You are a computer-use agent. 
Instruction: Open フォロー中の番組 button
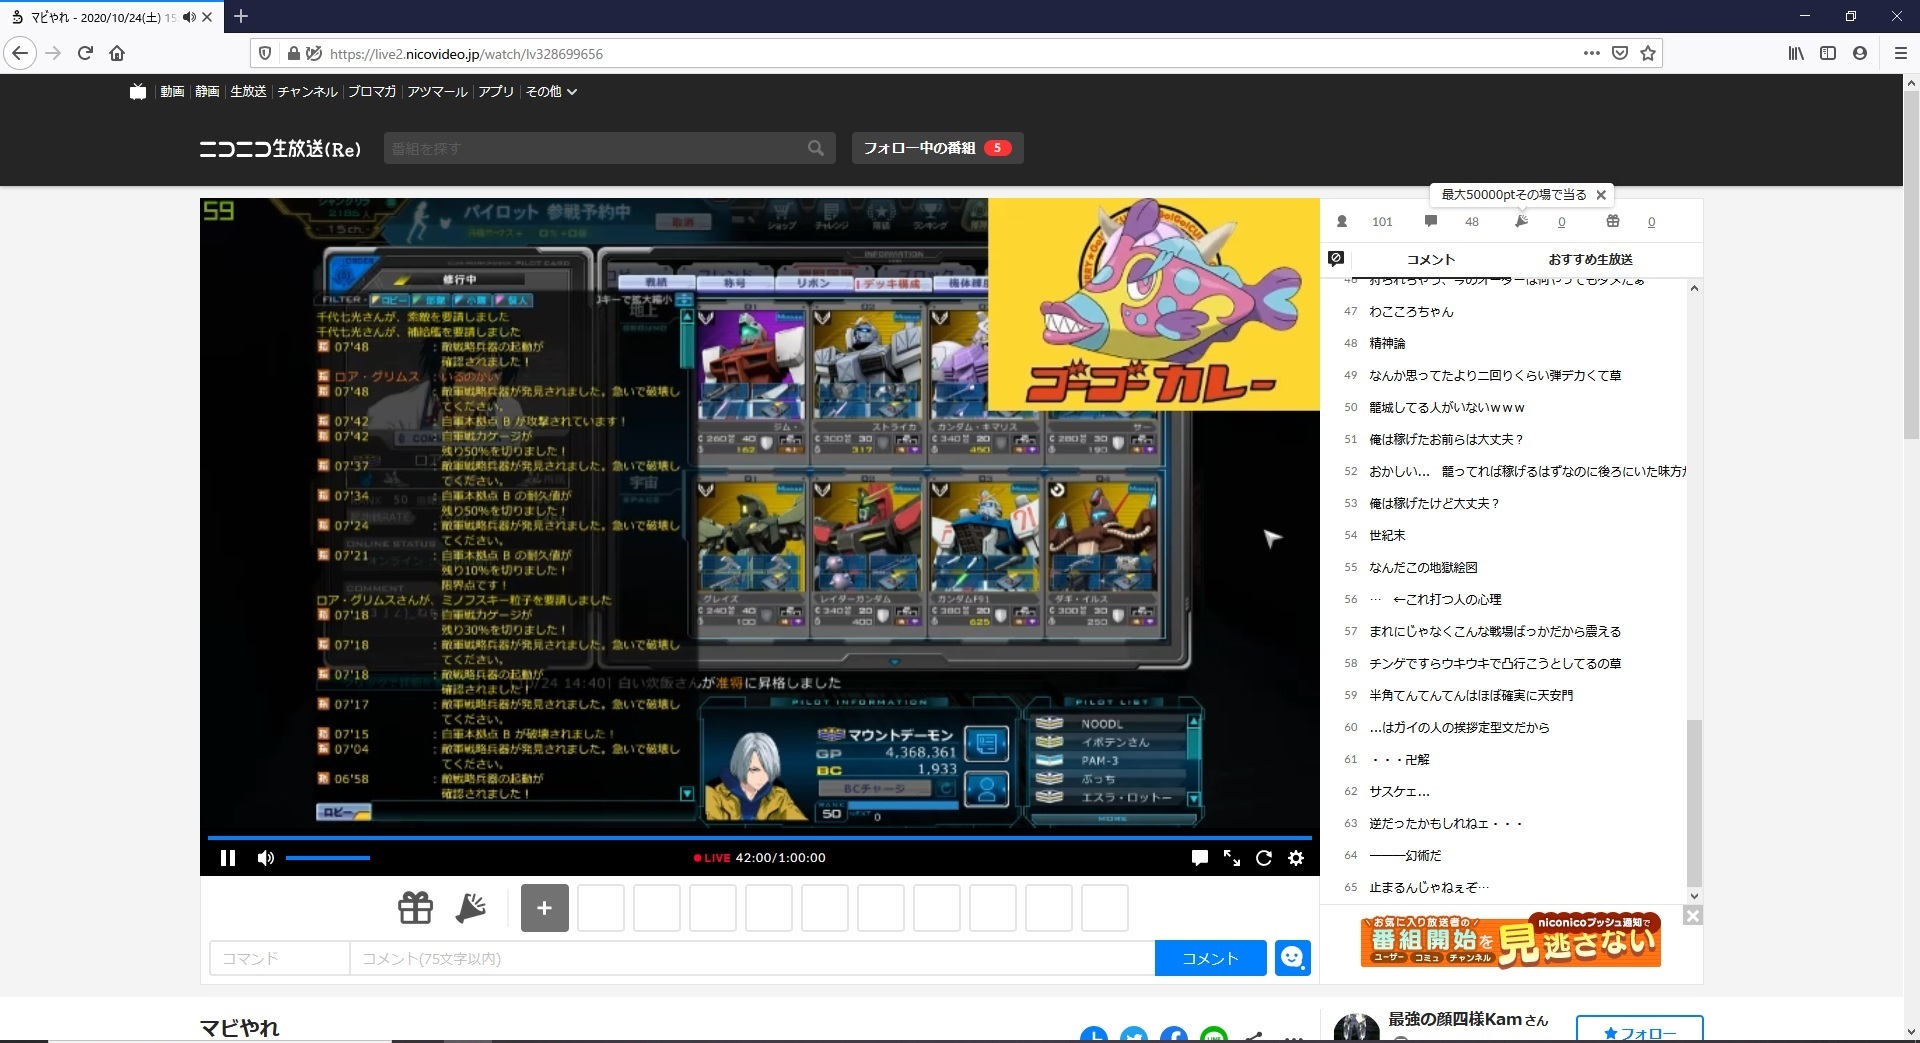click(x=937, y=148)
